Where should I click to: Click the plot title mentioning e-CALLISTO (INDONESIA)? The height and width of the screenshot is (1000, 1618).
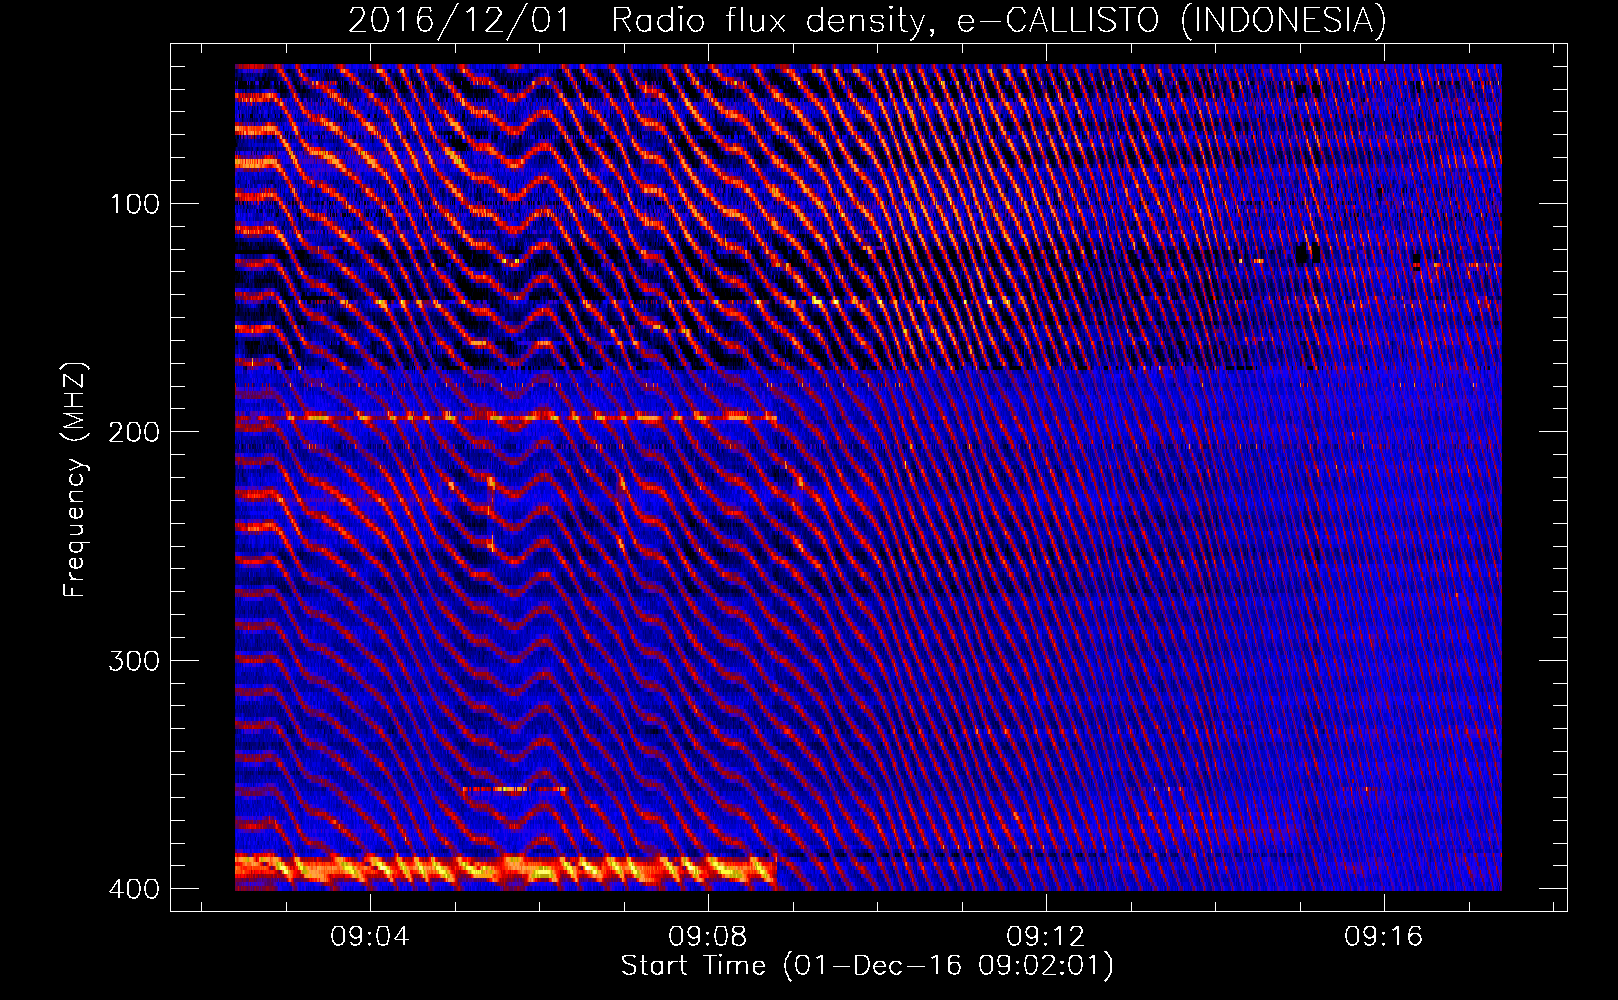click(x=867, y=20)
